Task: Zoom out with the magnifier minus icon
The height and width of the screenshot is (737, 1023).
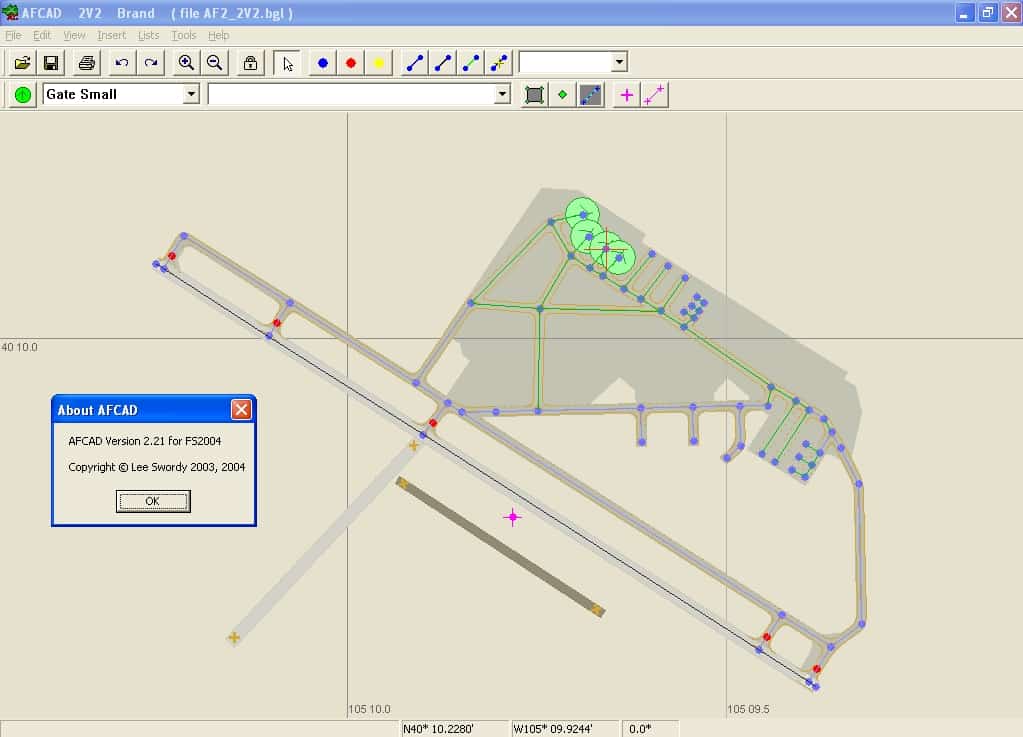Action: [214, 63]
